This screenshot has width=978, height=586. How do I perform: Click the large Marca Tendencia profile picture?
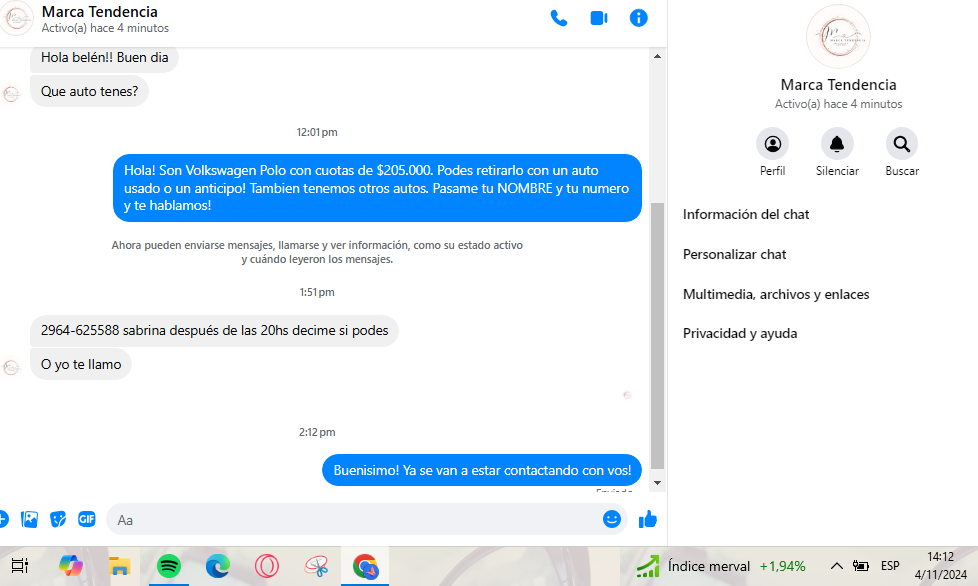(x=838, y=36)
